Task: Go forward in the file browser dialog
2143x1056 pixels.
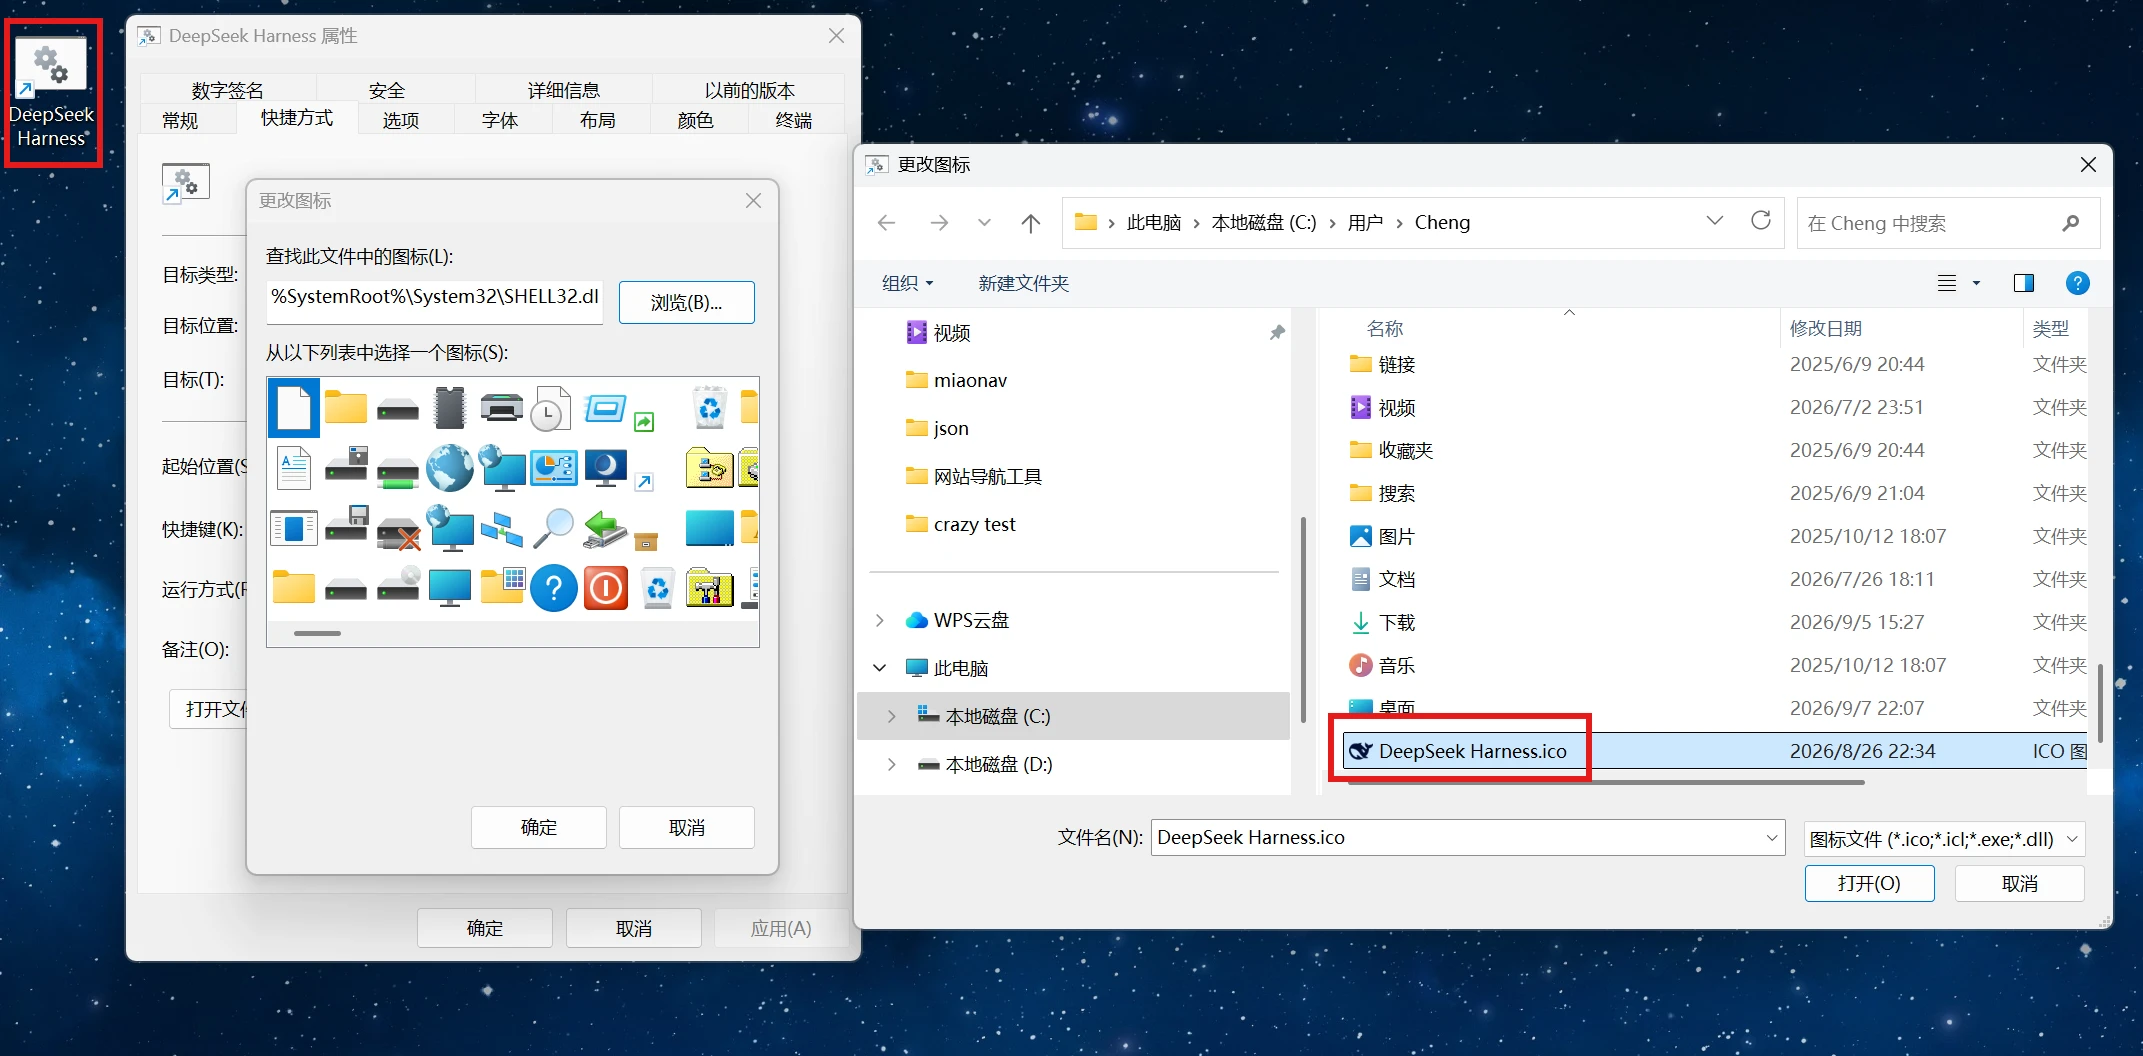Action: coord(938,222)
